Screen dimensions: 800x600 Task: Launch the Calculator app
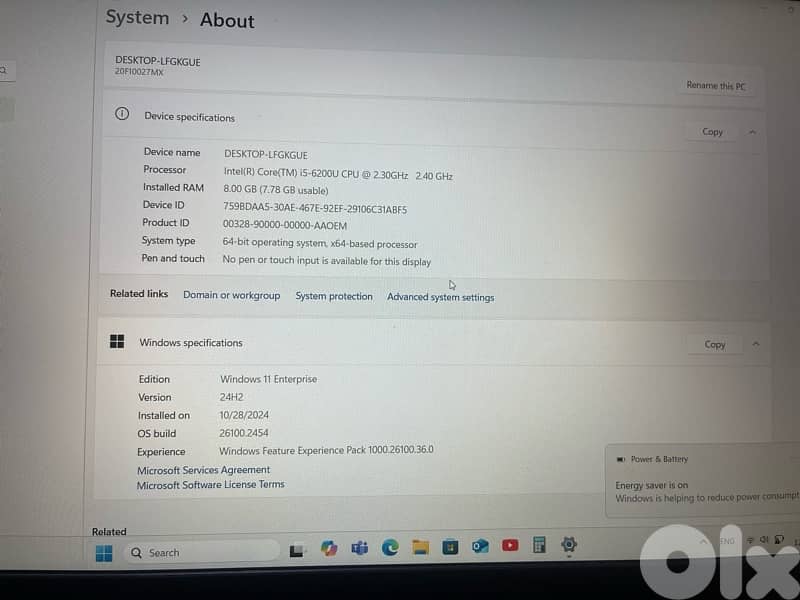click(538, 547)
